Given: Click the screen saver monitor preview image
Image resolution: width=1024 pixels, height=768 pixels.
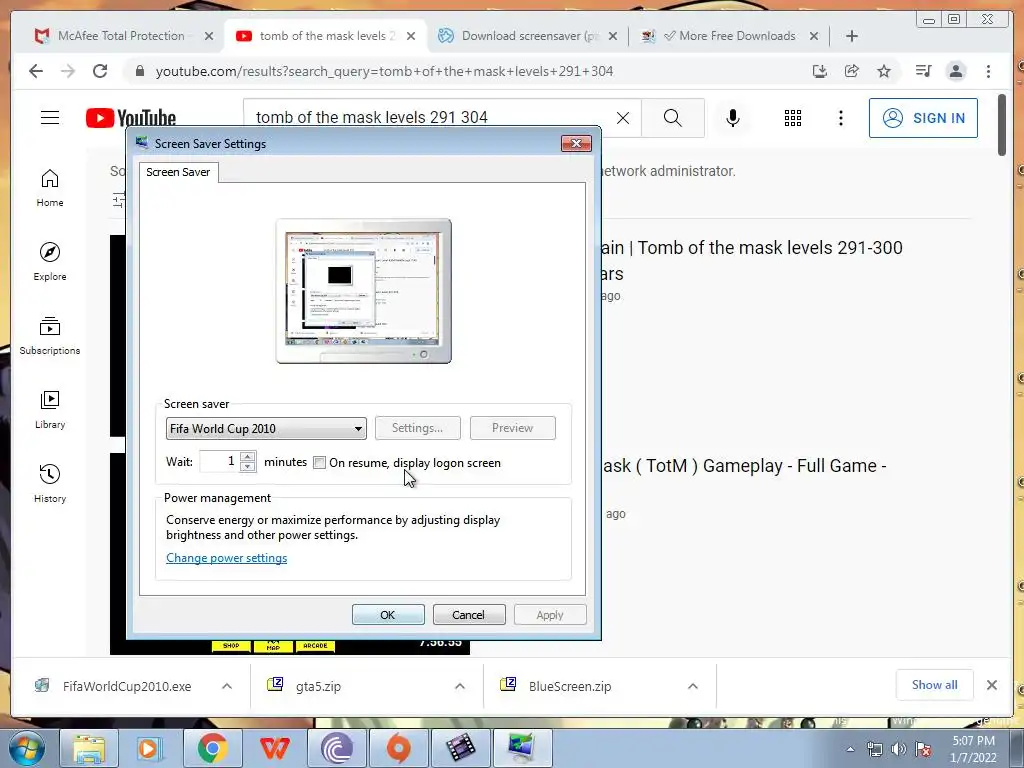Looking at the screenshot, I should point(364,291).
